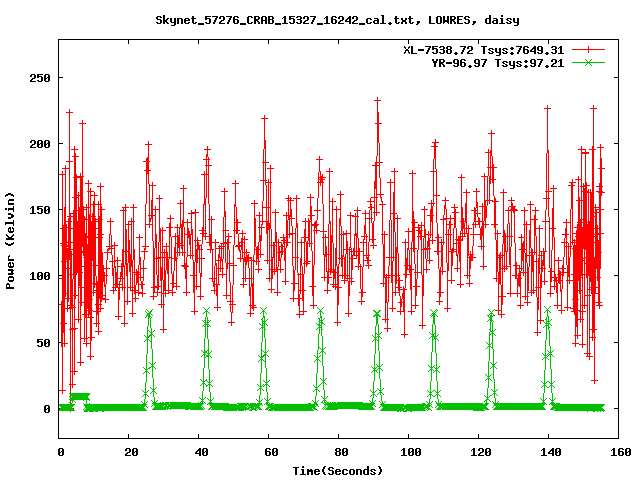The width and height of the screenshot is (640, 480).
Task: Click the green YR legend line sample
Action: coord(588,62)
